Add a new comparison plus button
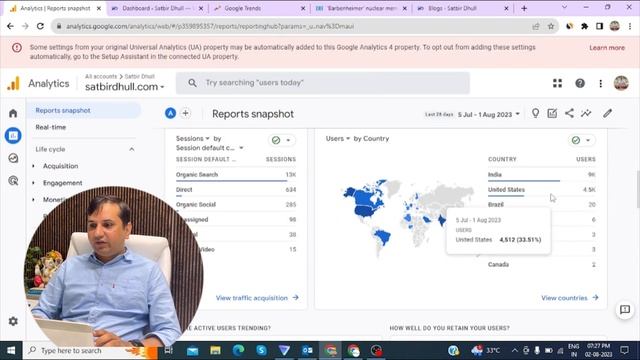The width and height of the screenshot is (640, 360). coord(185,113)
